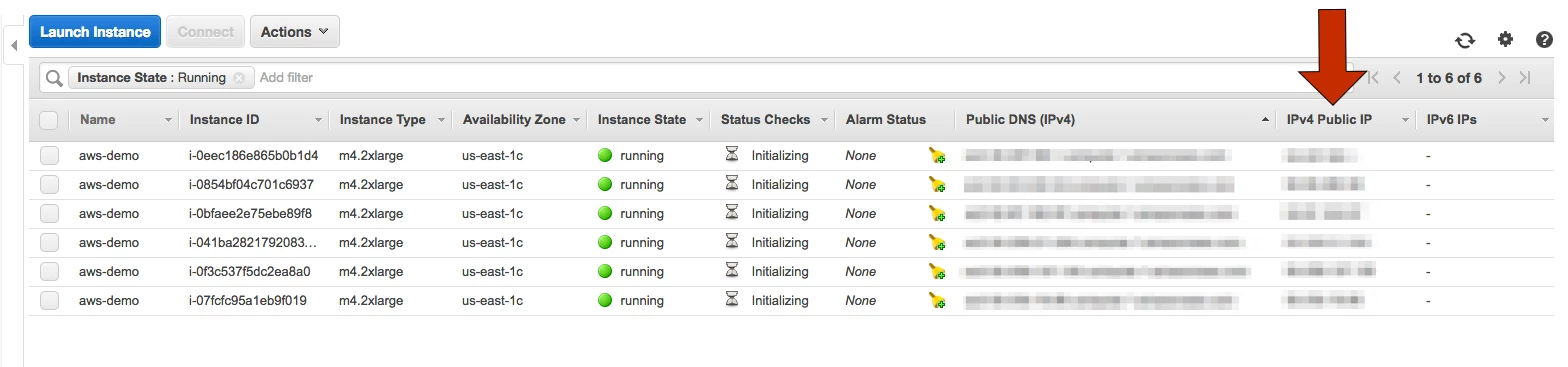The image size is (1568, 367).
Task: Click the Connect button
Action: [x=206, y=32]
